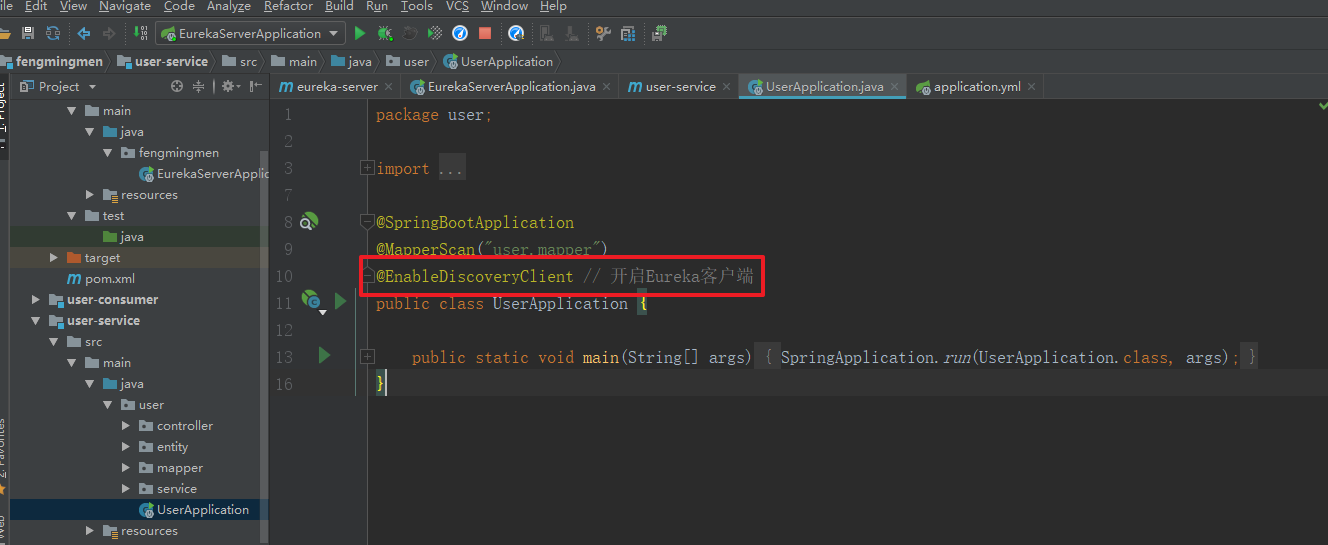Click the green run arrow on line 11
The width and height of the screenshot is (1328, 545).
click(x=341, y=300)
